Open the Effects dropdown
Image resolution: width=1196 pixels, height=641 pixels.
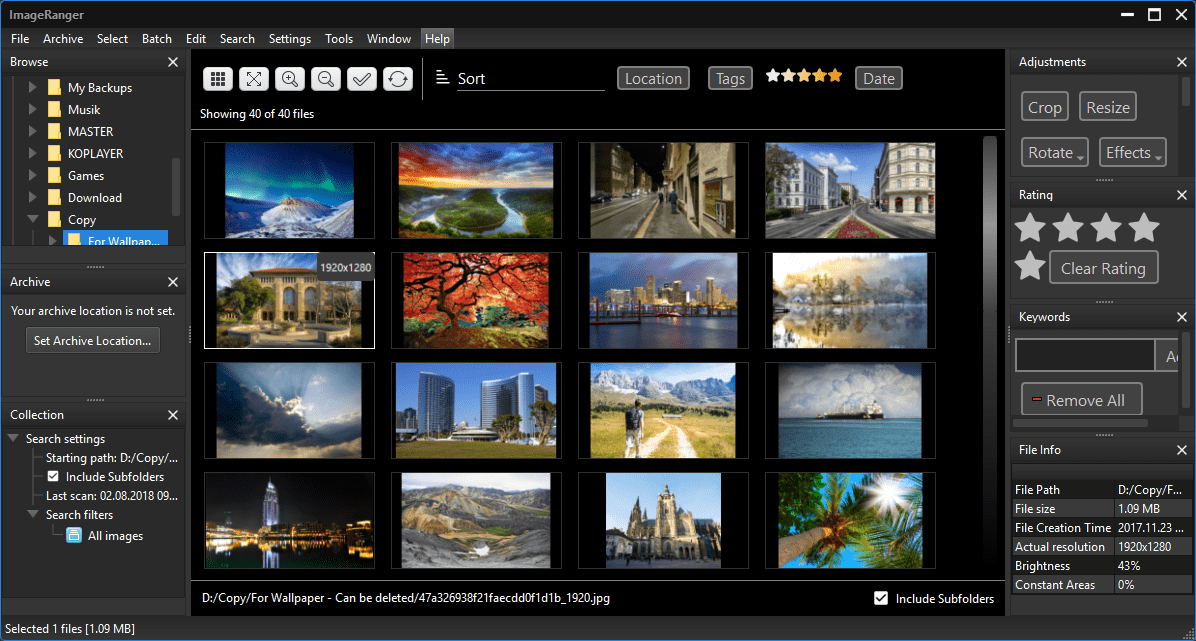click(1133, 152)
